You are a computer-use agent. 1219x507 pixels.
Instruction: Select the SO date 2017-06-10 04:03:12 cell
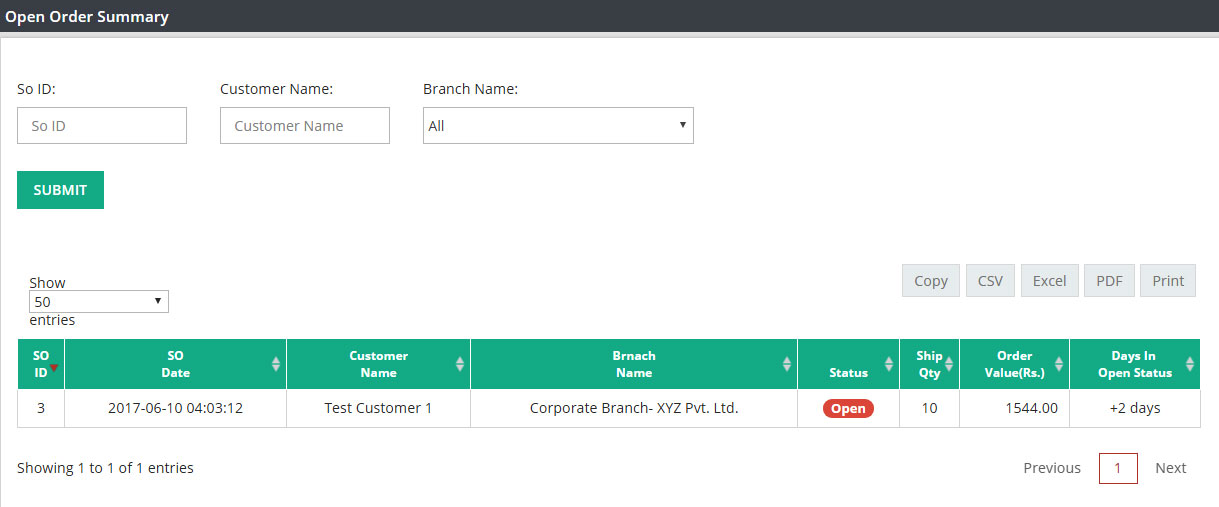tap(176, 408)
